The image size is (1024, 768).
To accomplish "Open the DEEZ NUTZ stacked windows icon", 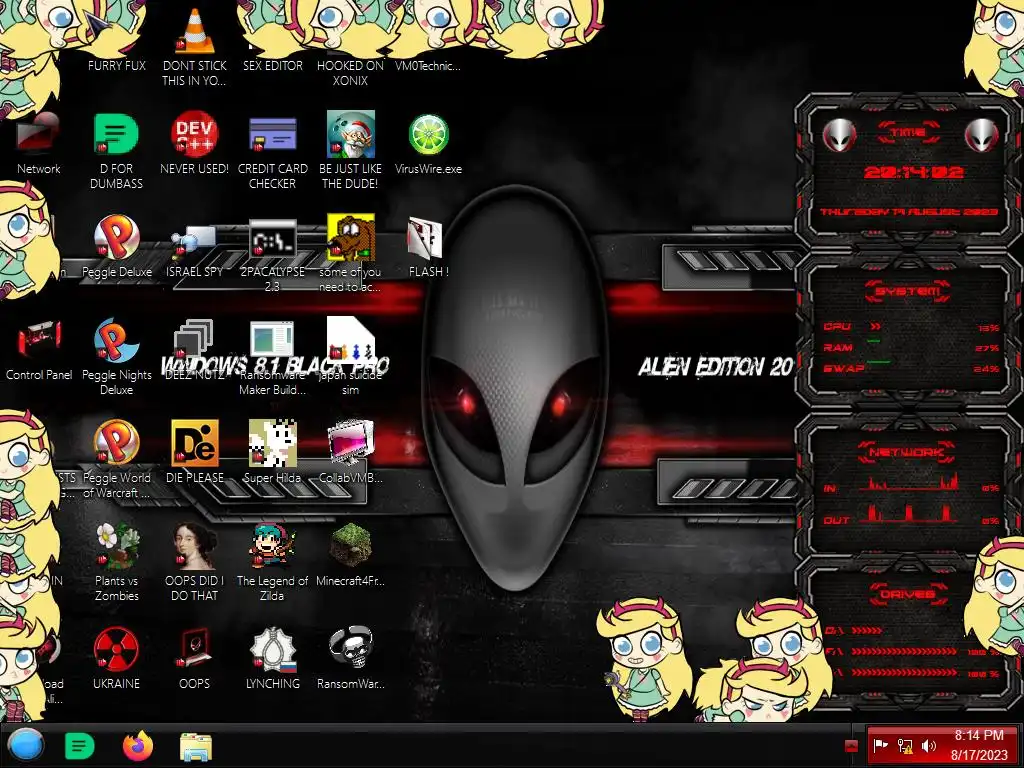I will [195, 350].
